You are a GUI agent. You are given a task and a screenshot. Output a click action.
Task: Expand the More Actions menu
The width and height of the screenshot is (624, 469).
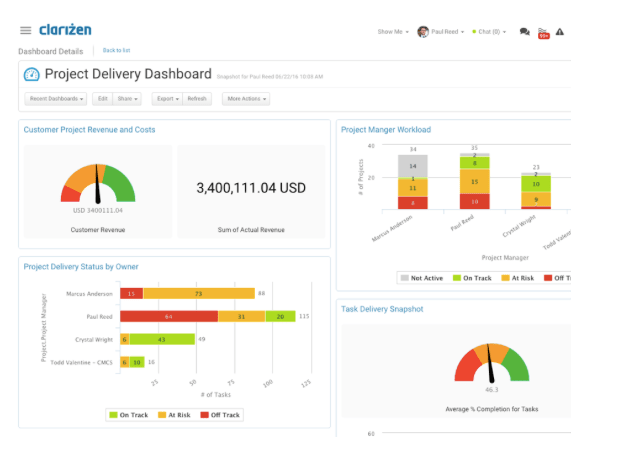[246, 99]
